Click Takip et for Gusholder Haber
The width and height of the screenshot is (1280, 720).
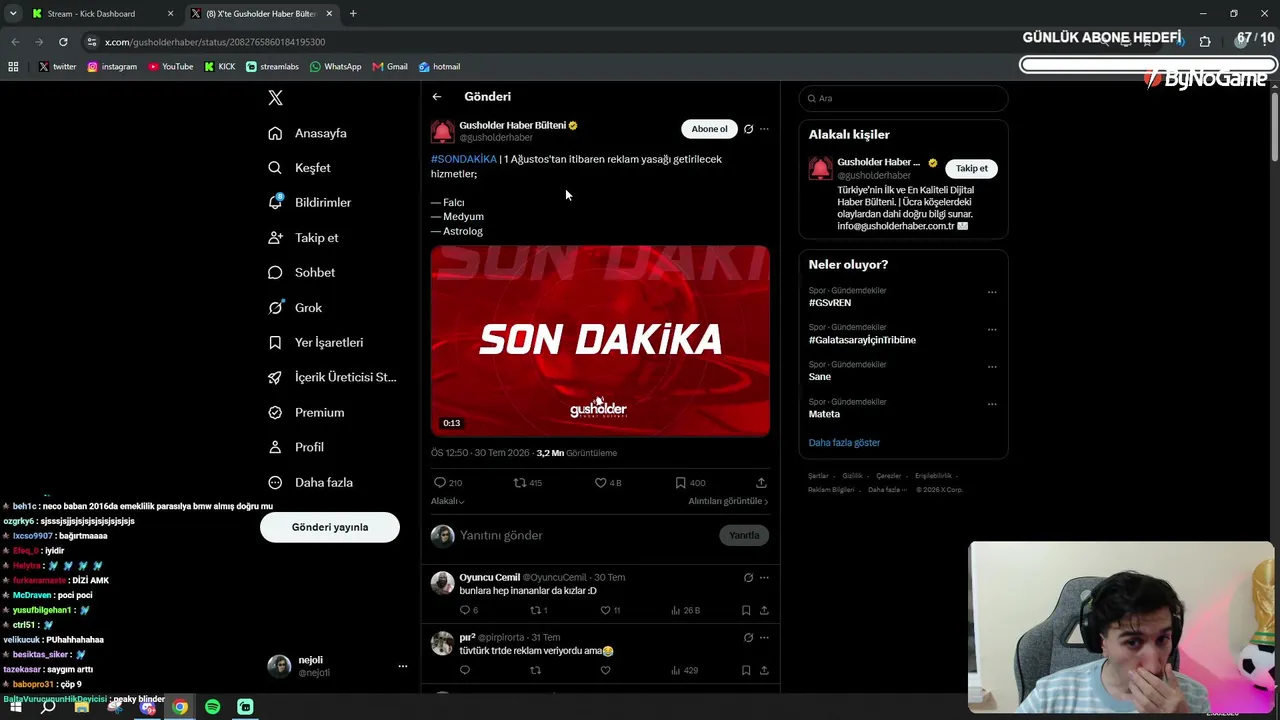coord(972,168)
